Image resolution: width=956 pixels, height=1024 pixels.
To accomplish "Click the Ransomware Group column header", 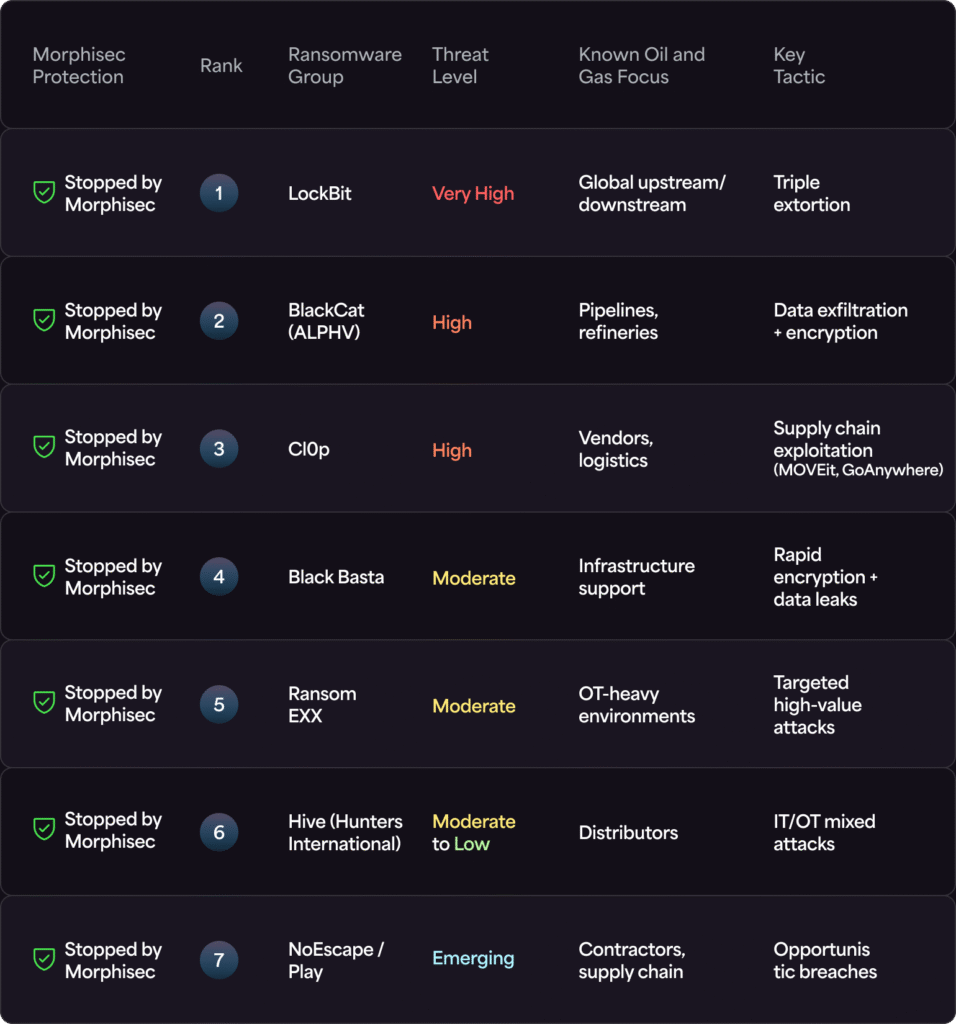I will pyautogui.click(x=344, y=65).
